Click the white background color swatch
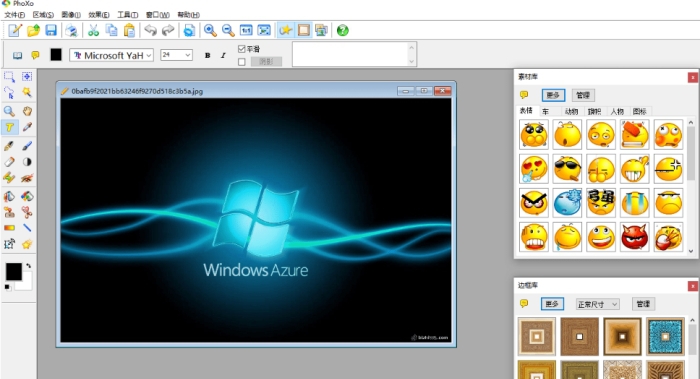The image size is (700, 379). [x=26, y=284]
